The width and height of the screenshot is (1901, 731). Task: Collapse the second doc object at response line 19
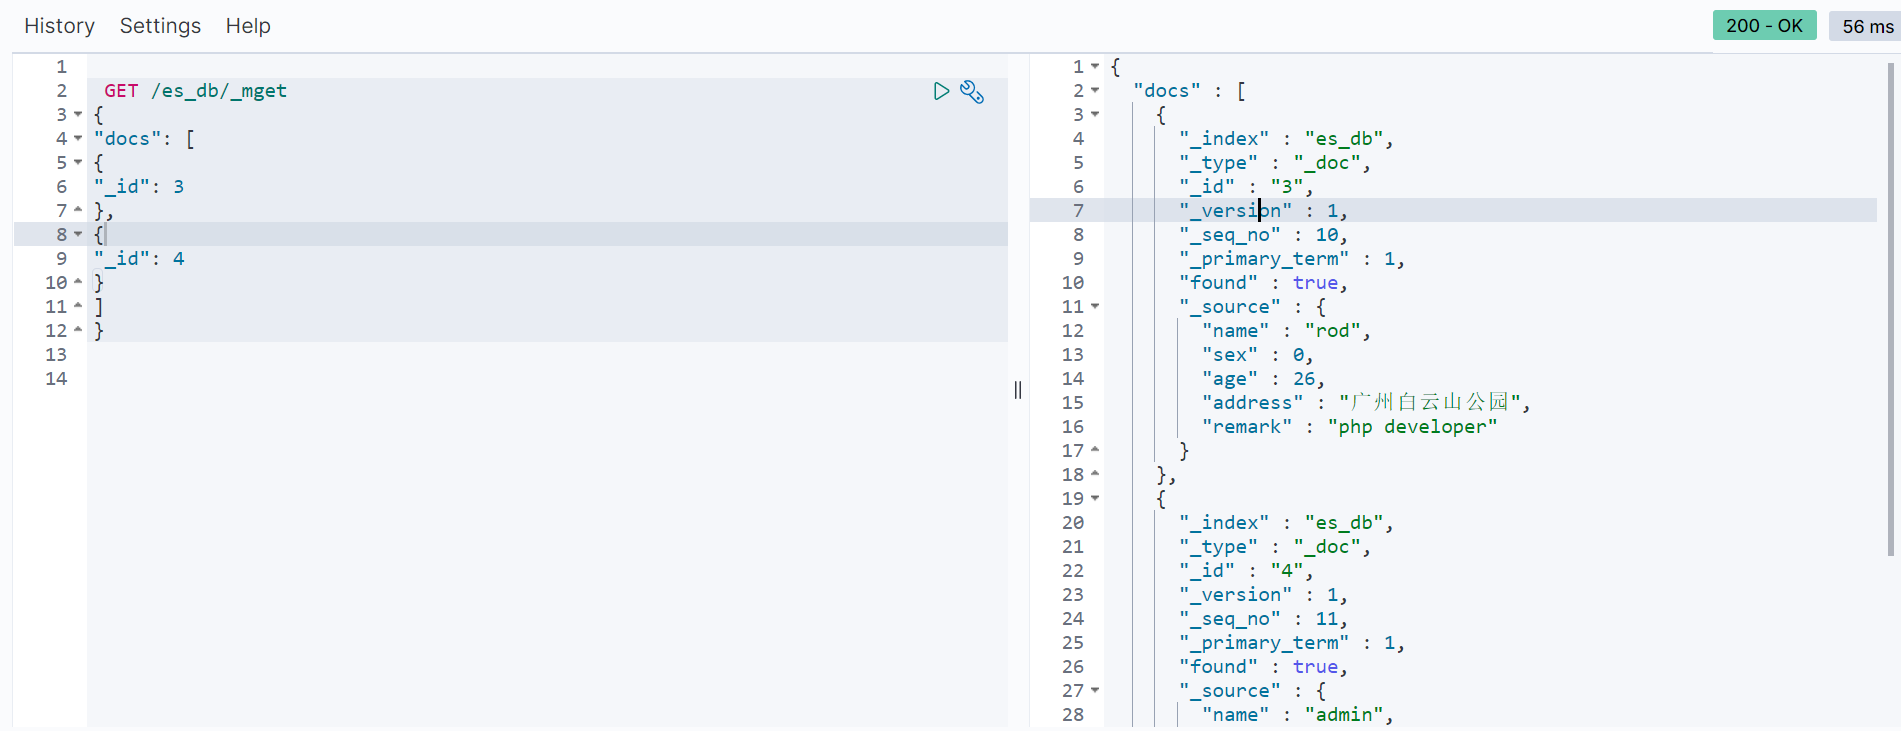pyautogui.click(x=1095, y=499)
